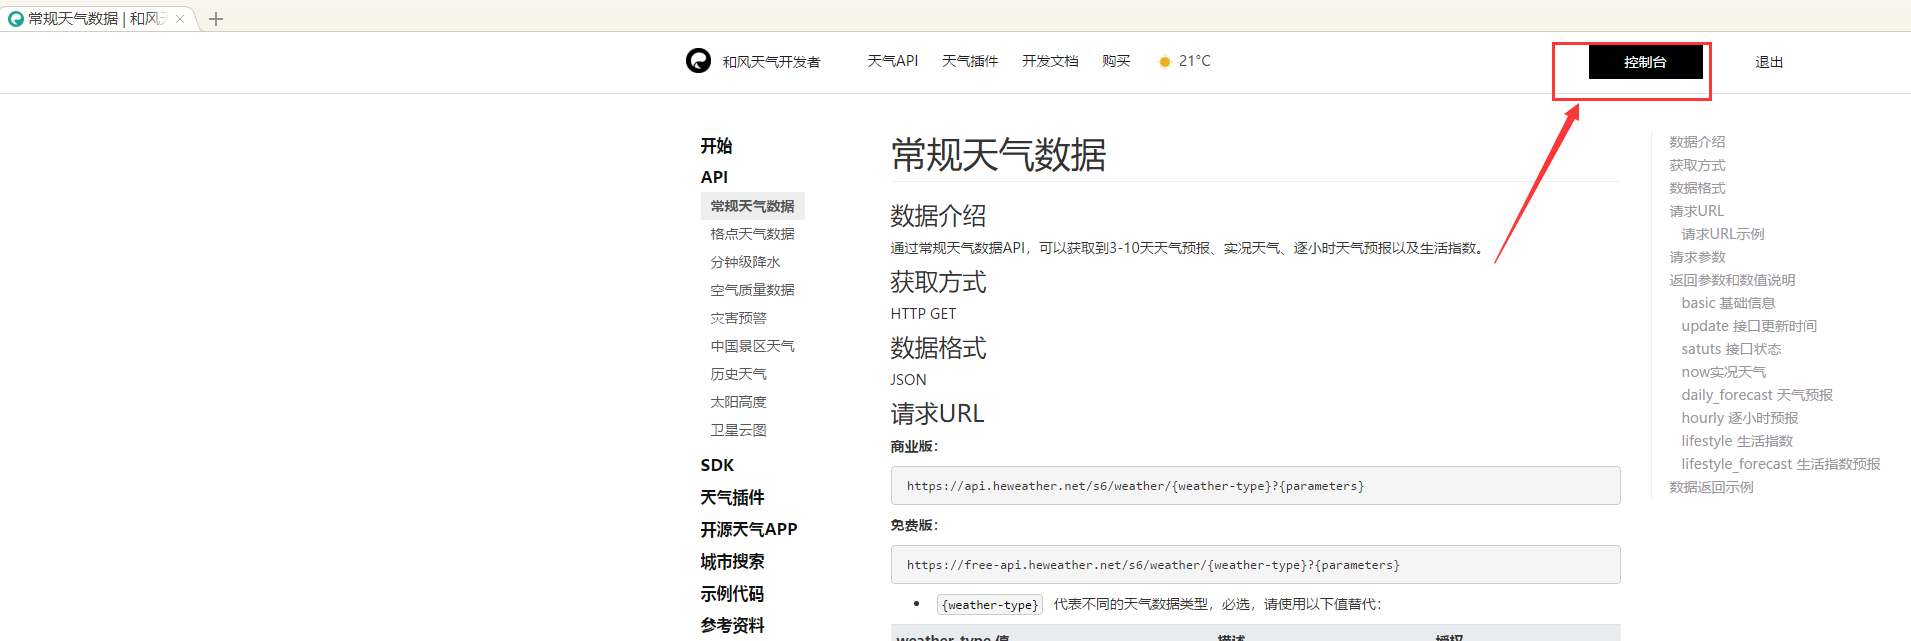1911x641 pixels.
Task: Click the 请求URL section heading
Action: click(x=937, y=414)
